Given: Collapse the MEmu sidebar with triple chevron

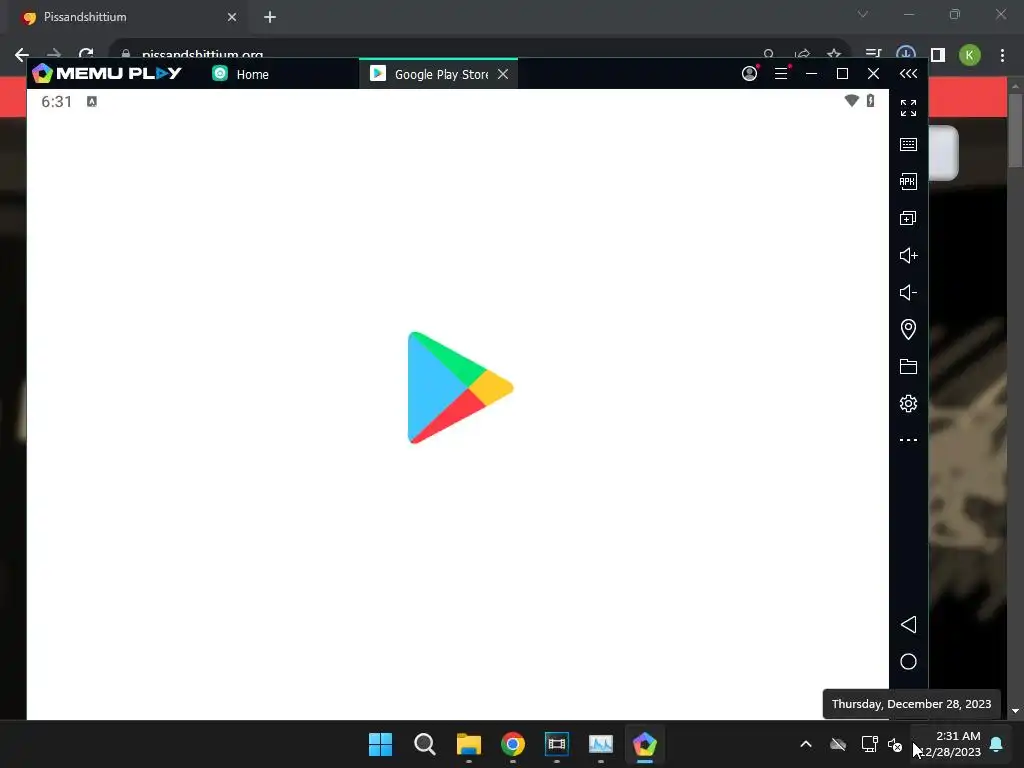Looking at the screenshot, I should (908, 74).
